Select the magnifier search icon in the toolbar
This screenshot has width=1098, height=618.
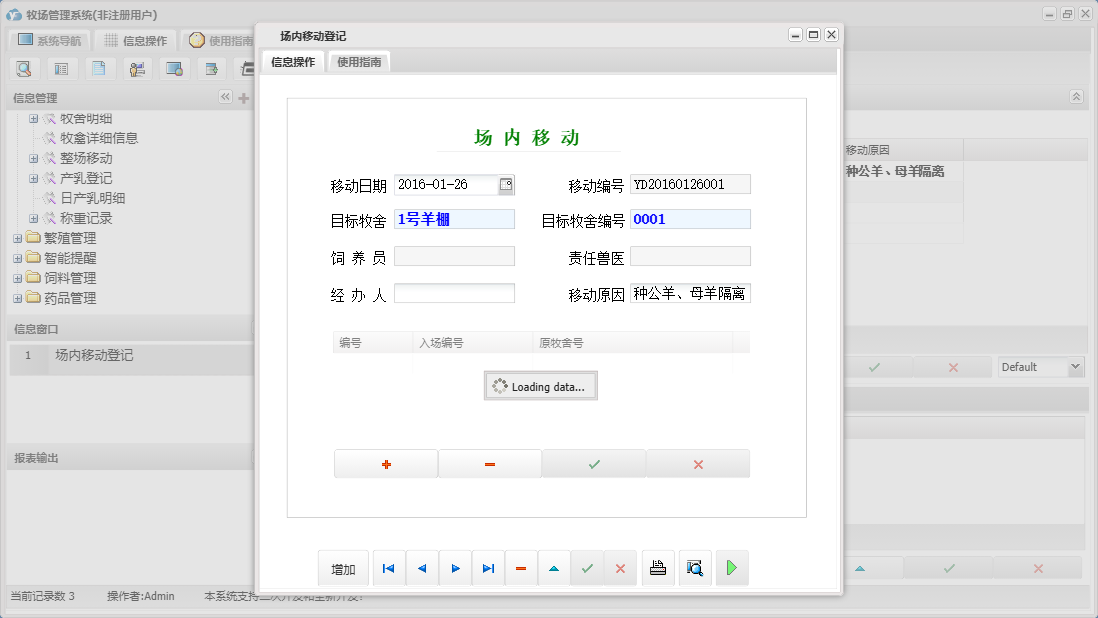coord(24,68)
